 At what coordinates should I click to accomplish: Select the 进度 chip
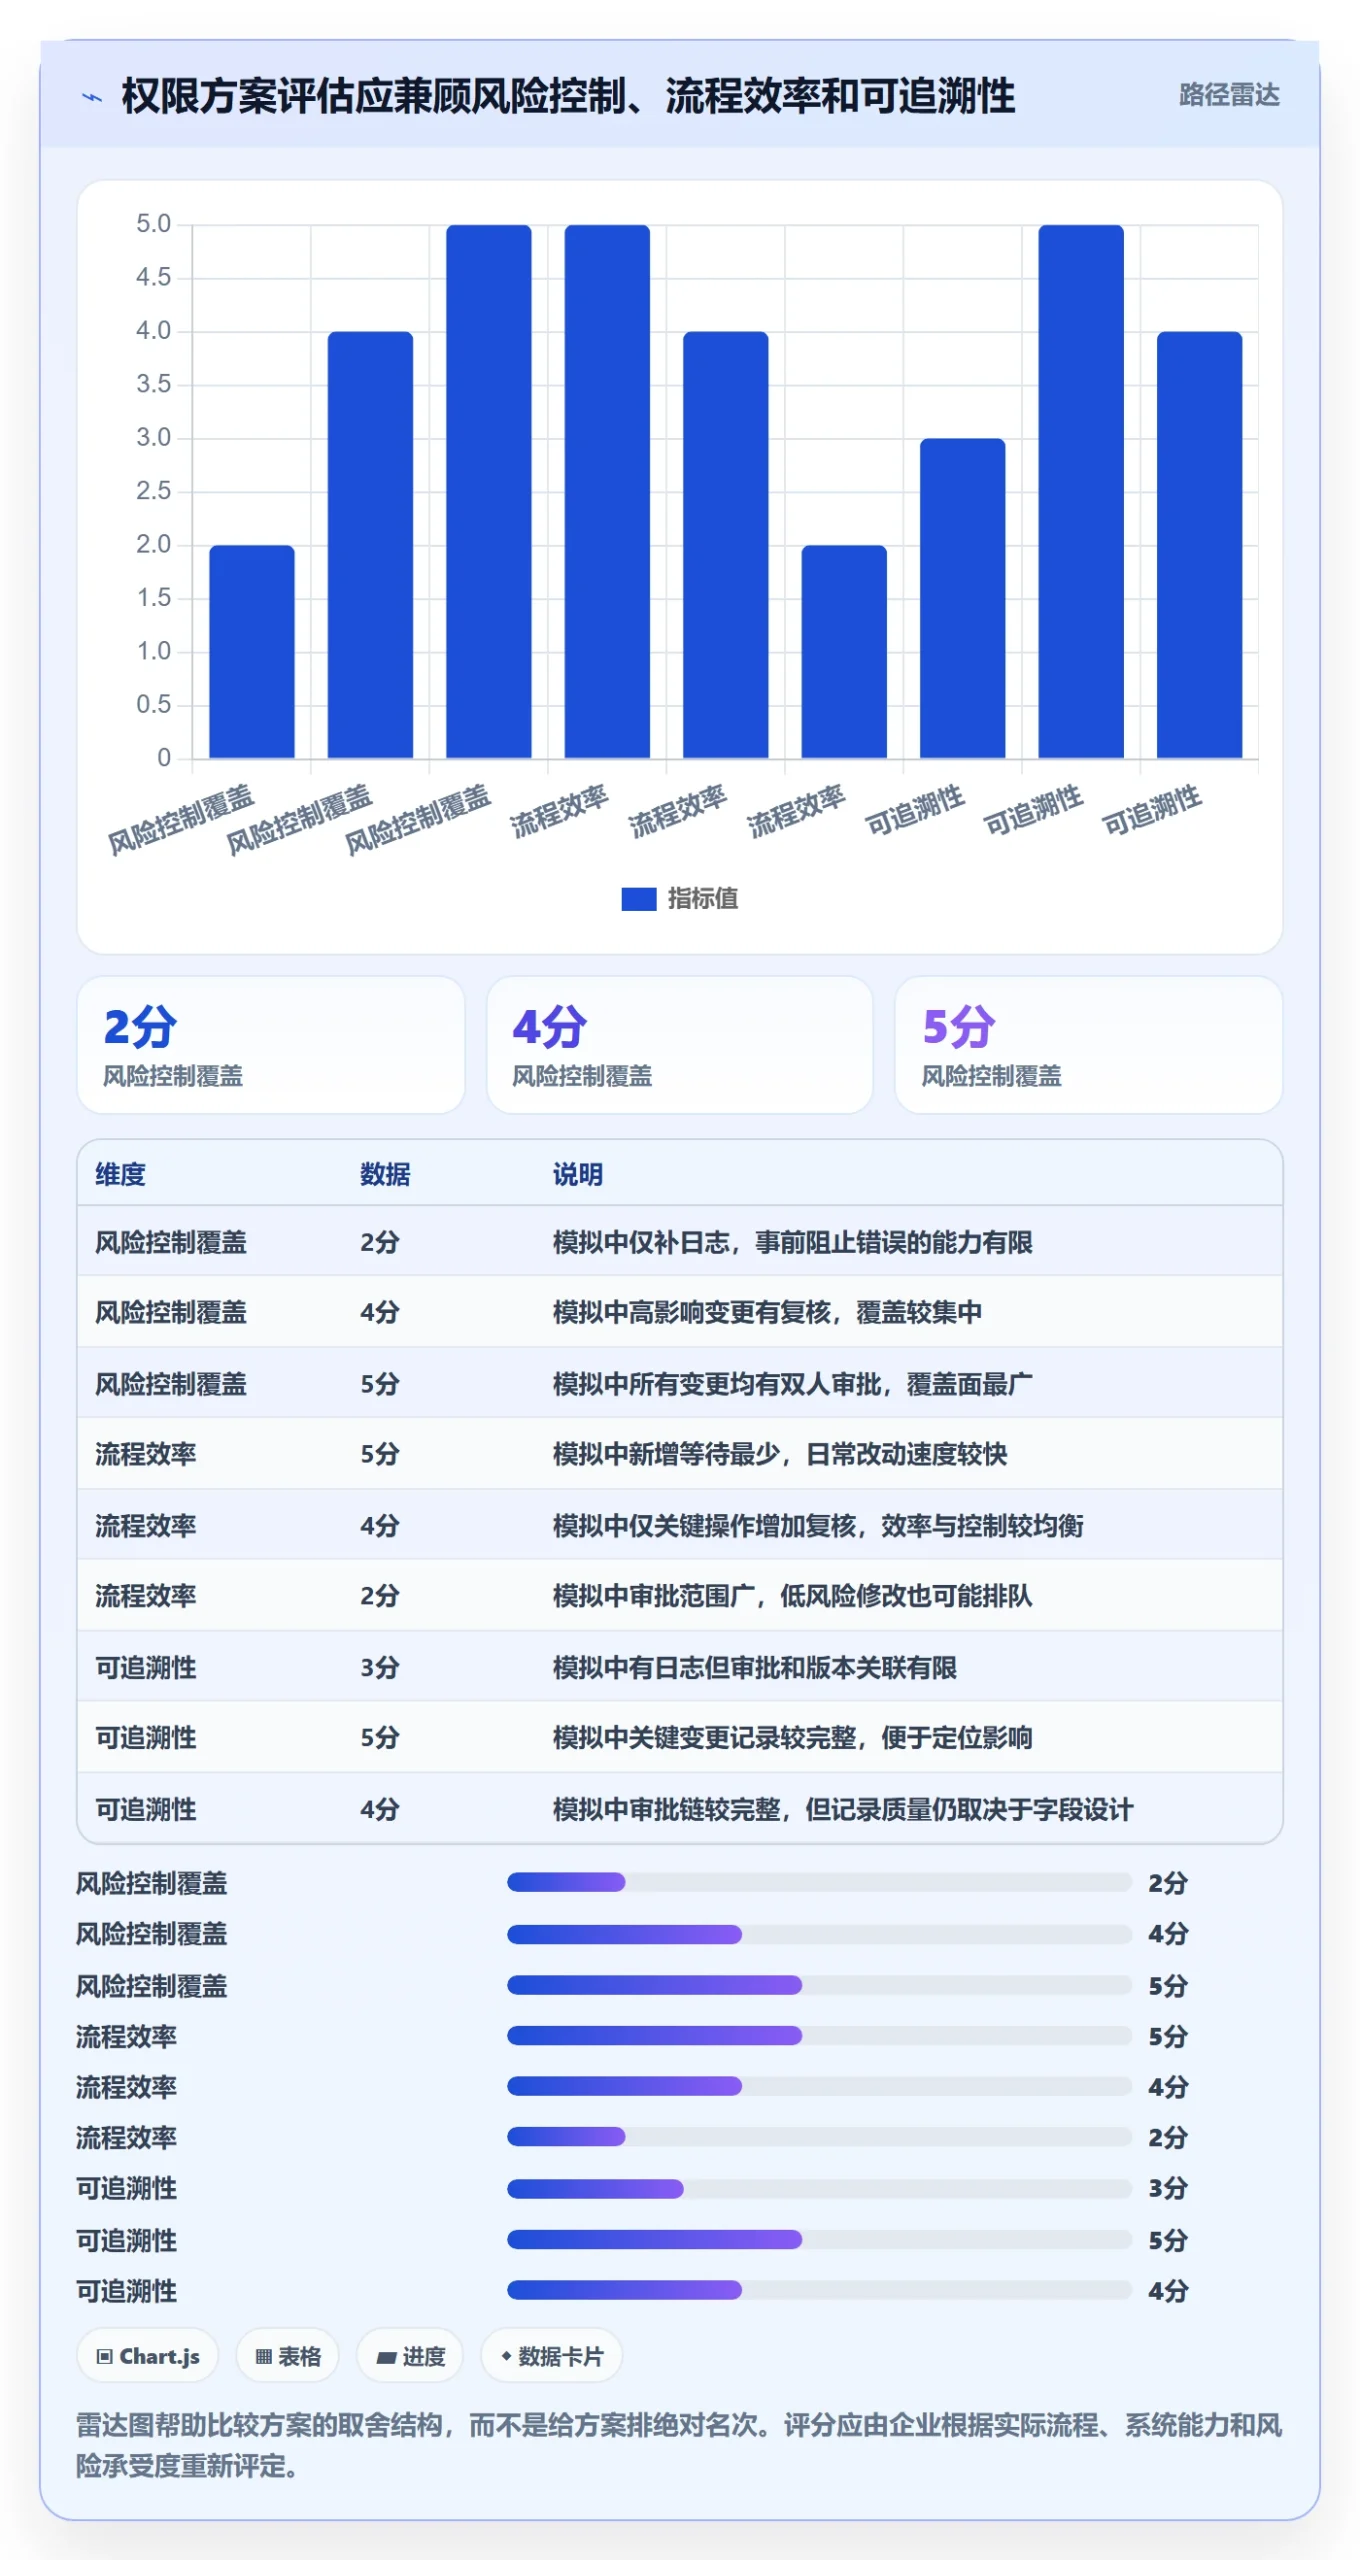click(x=410, y=2356)
